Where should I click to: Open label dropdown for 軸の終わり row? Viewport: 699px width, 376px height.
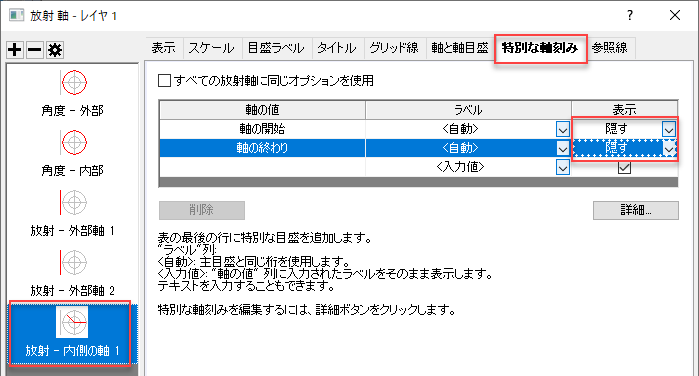tap(563, 148)
